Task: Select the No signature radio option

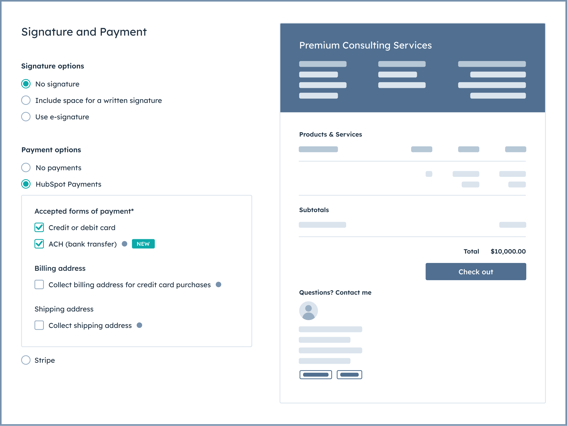Action: [x=26, y=84]
